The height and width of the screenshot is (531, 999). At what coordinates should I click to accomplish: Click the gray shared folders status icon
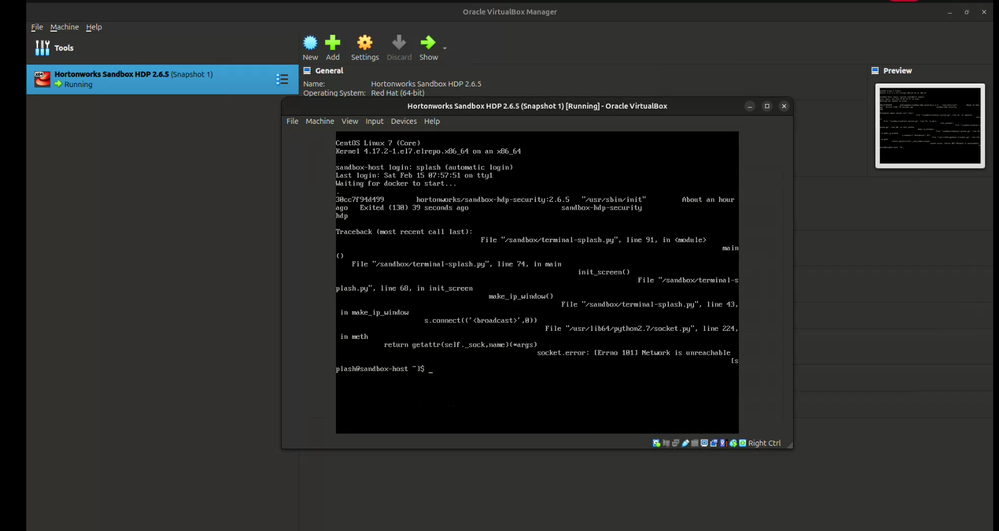[694, 443]
